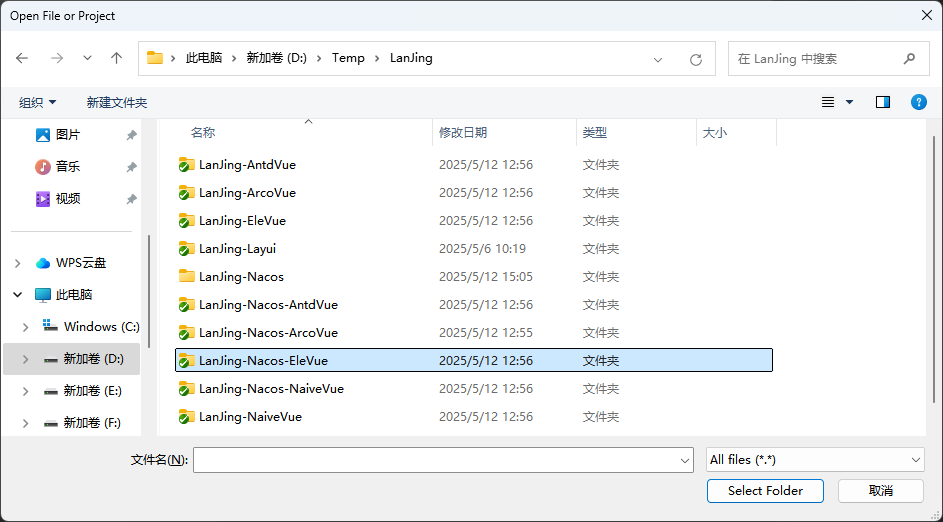This screenshot has width=943, height=522.
Task: Click the LanJing-ArcoVue folder icon
Action: 186,192
